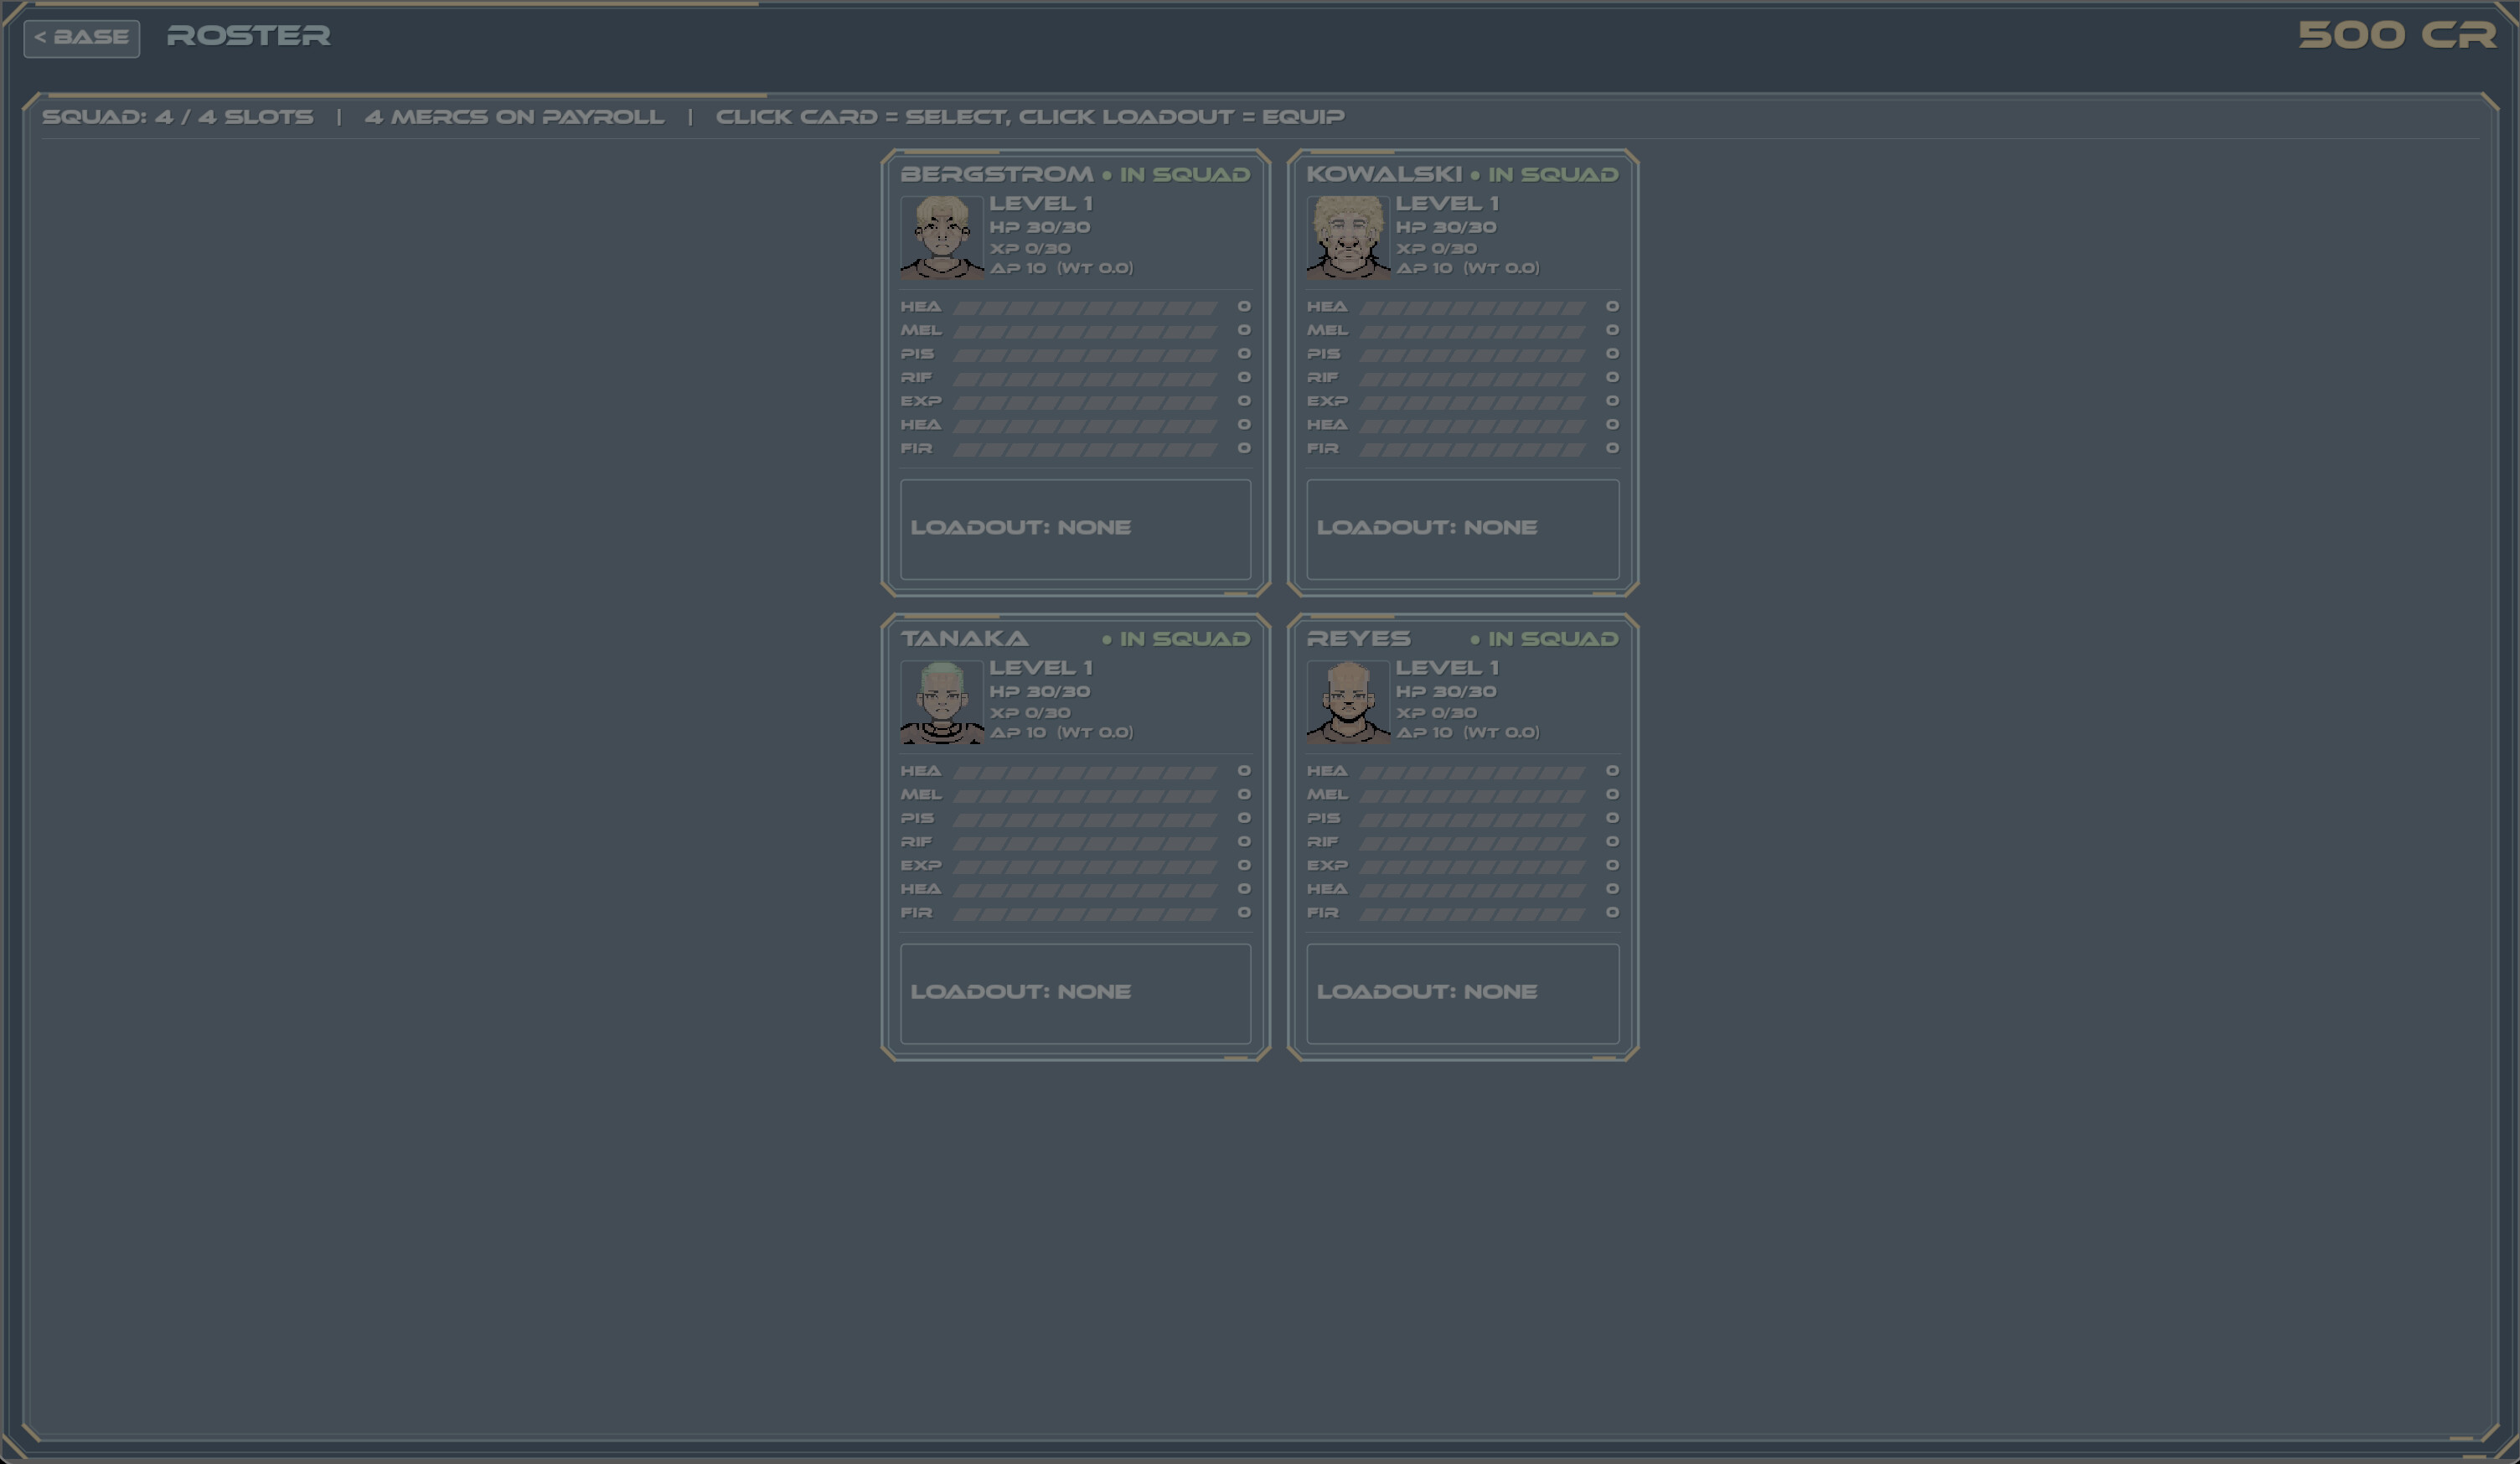Click Kowalski's RIF skill bar

1472,378
